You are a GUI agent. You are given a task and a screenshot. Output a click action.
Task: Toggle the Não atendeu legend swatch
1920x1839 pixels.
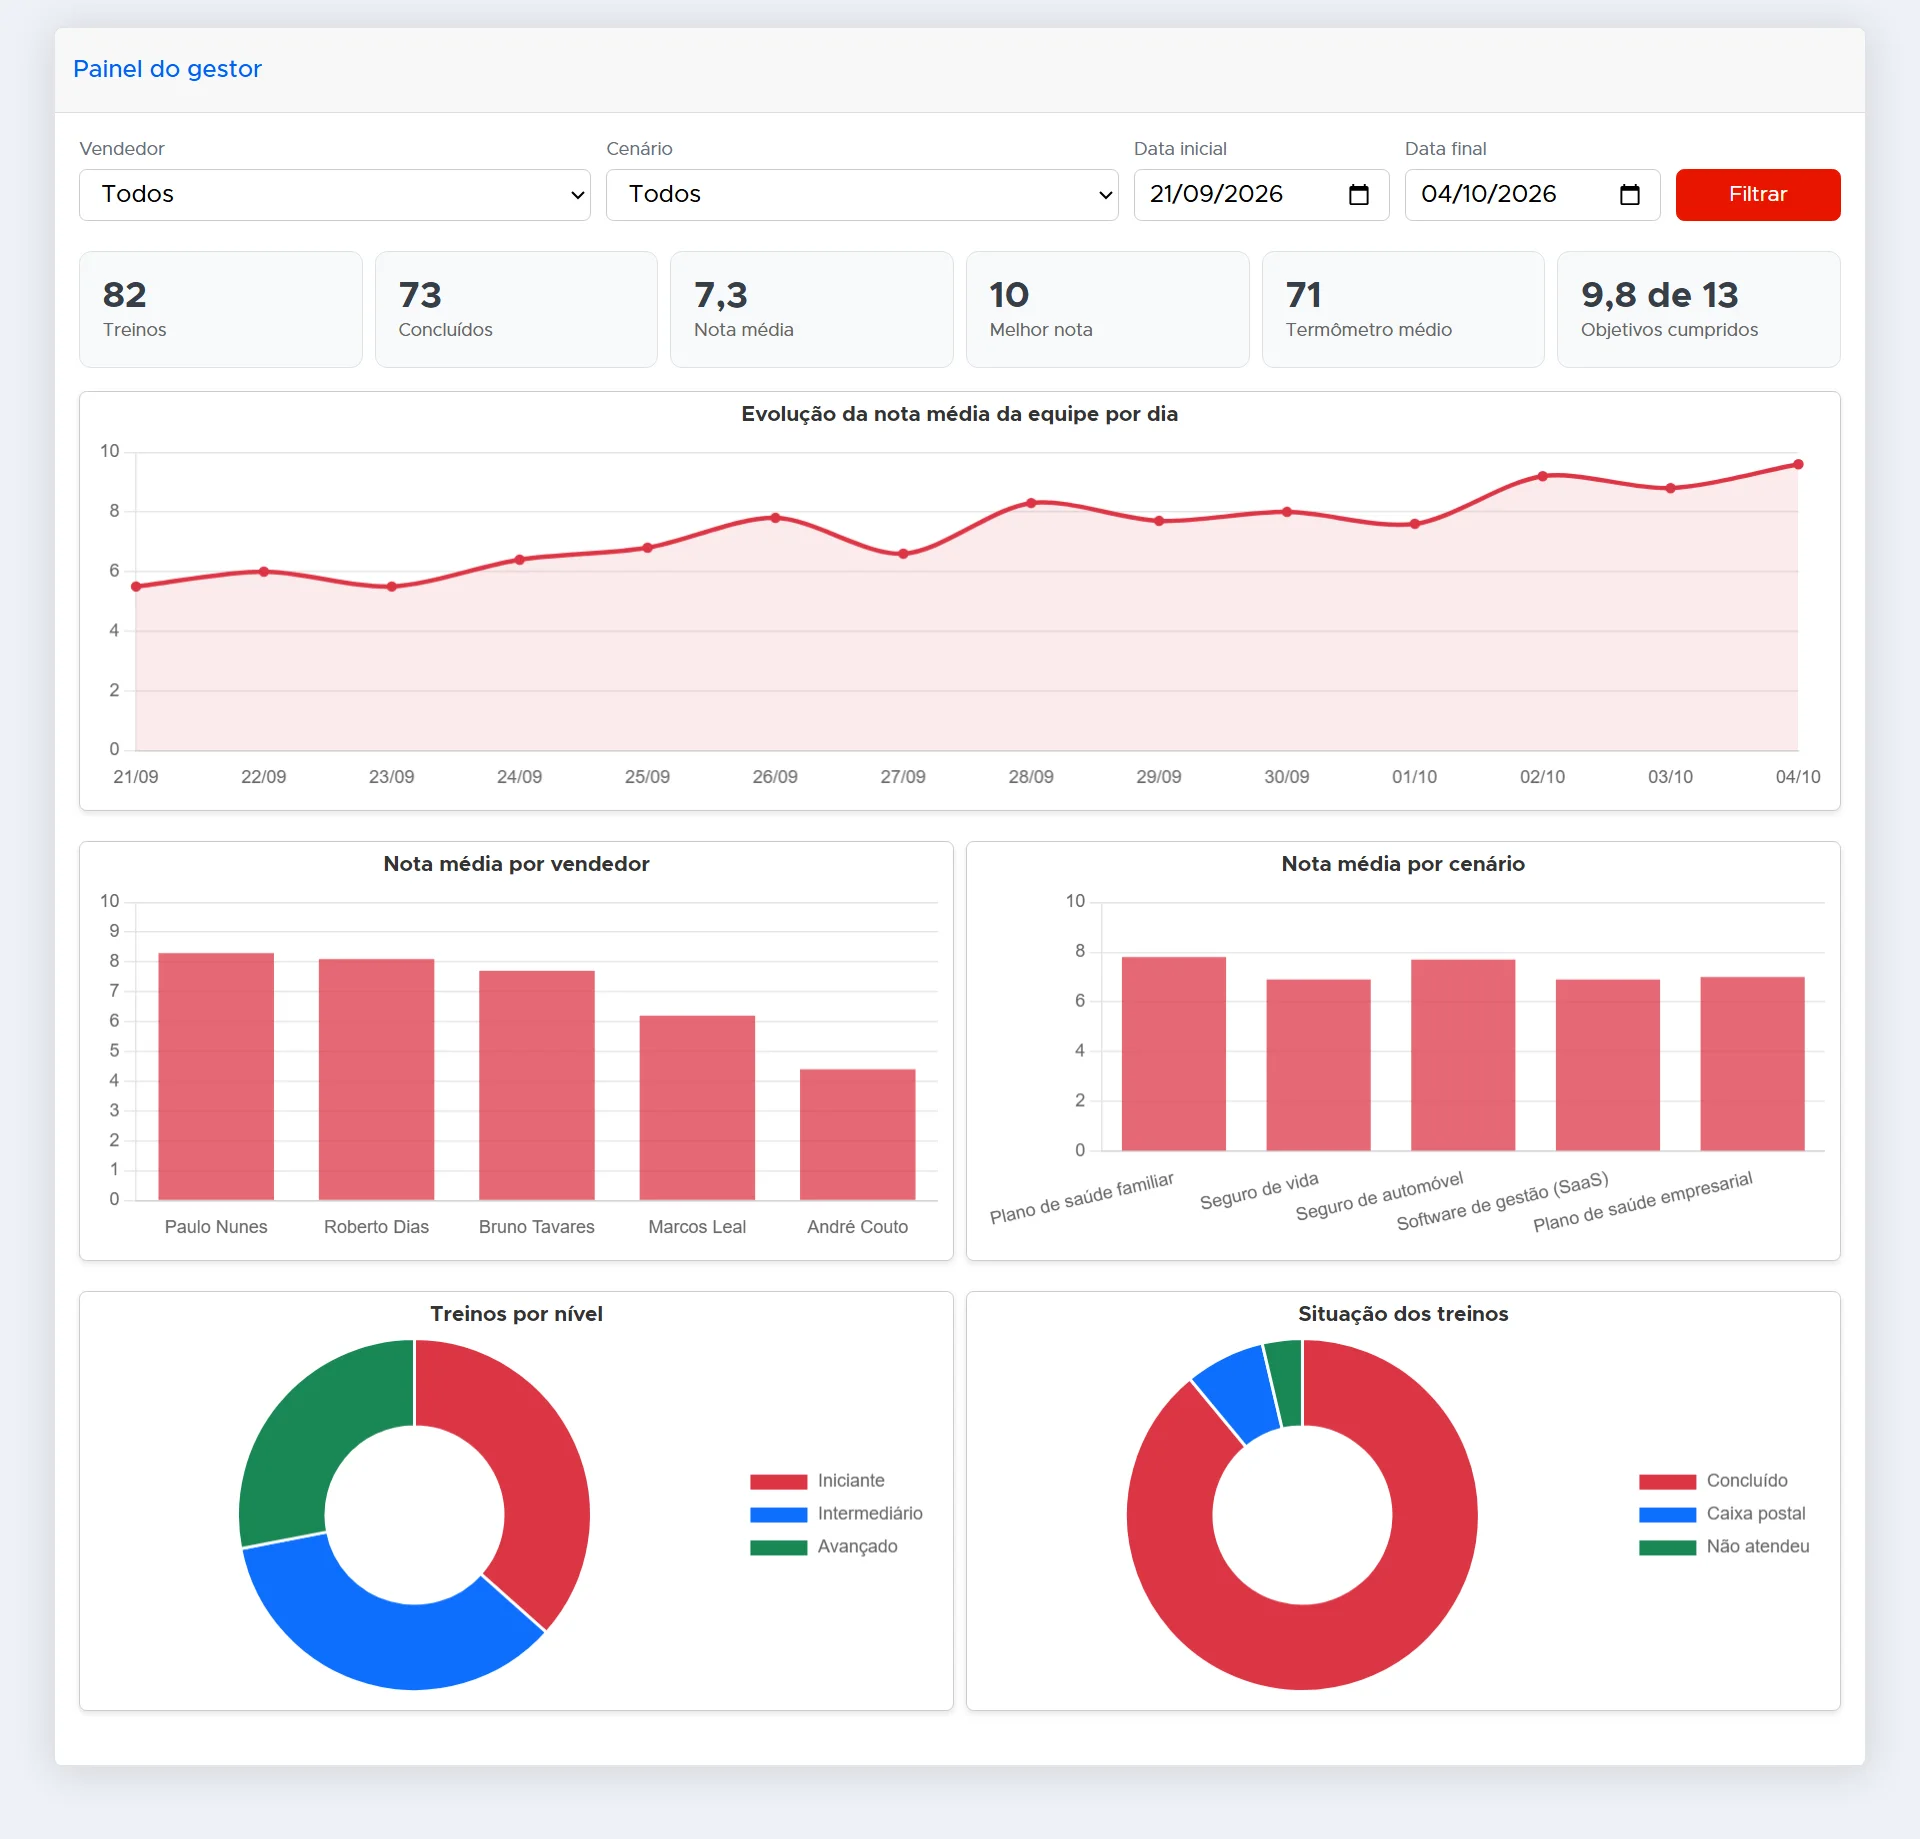tap(1667, 1547)
